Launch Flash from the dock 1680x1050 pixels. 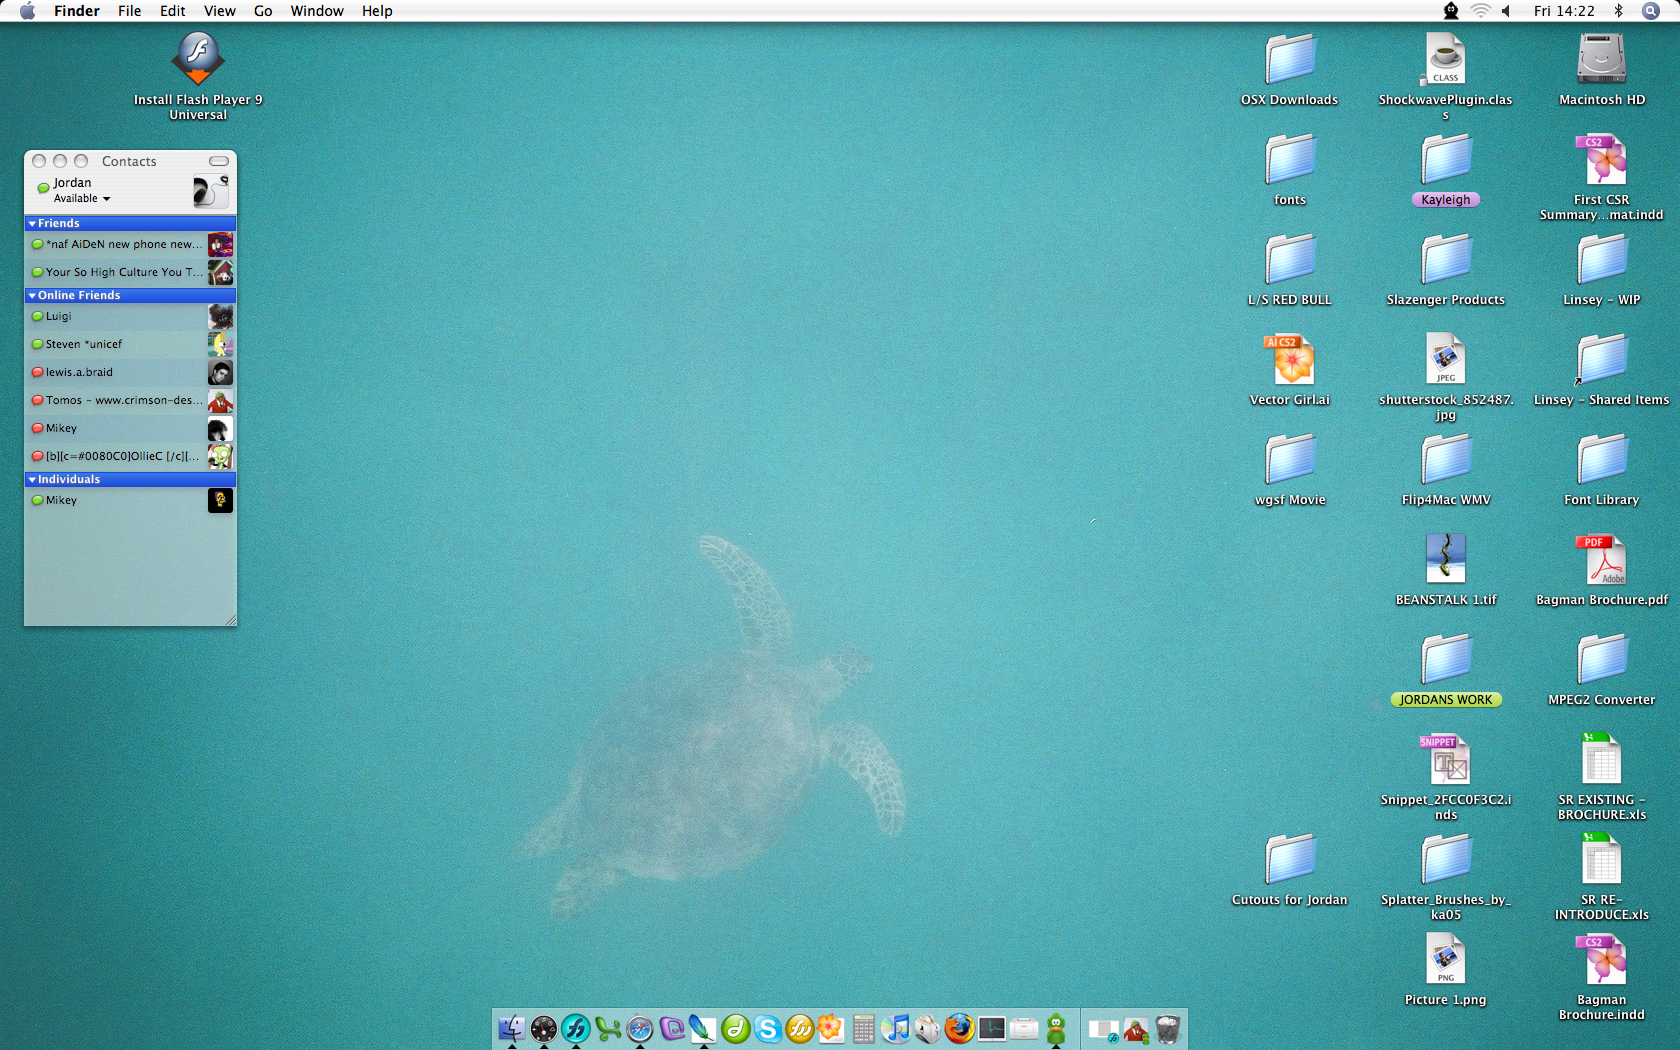[576, 1028]
